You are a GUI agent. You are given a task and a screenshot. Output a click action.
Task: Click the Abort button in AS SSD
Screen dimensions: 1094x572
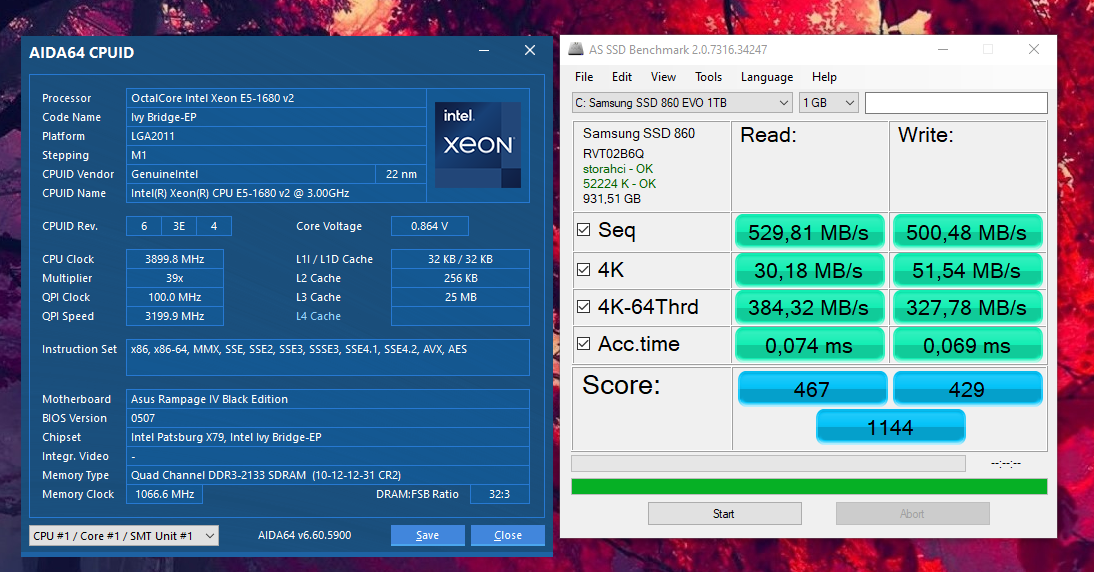(x=913, y=513)
